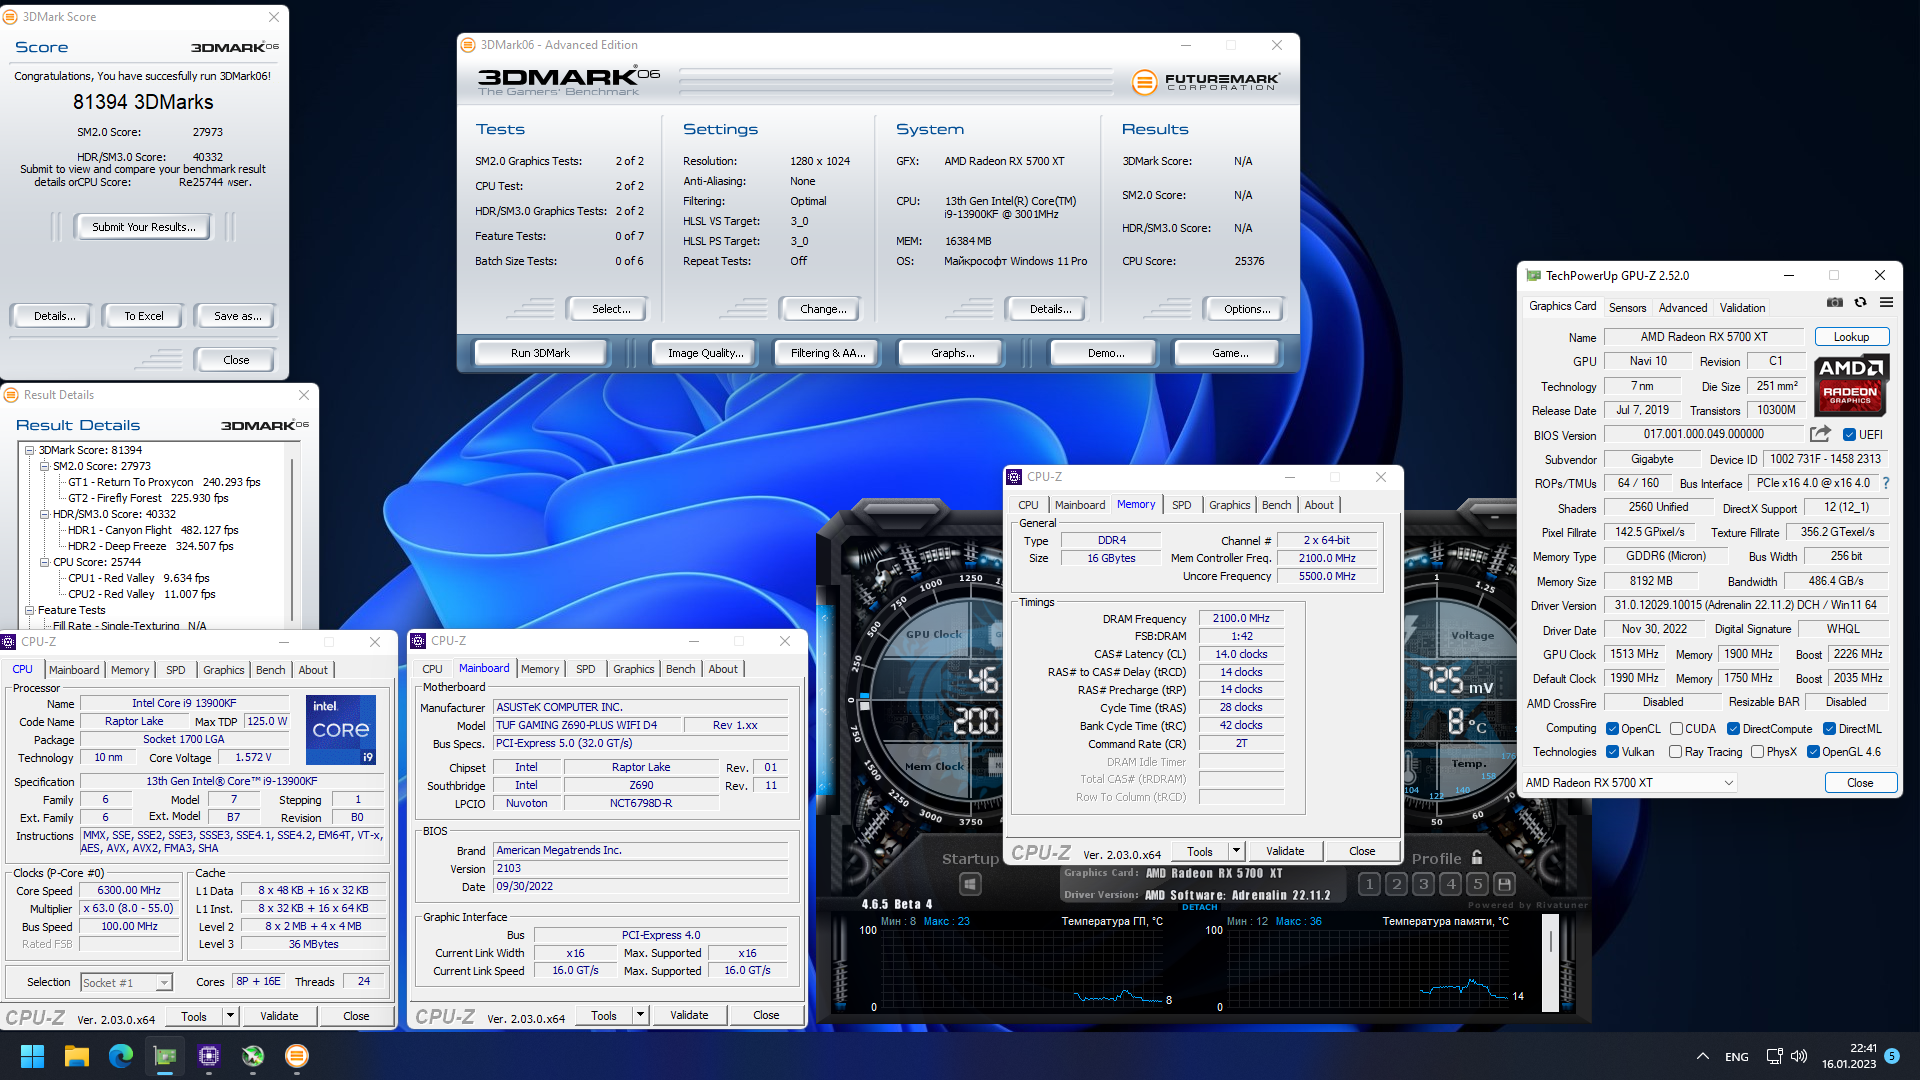Screen dimensions: 1920x1080
Task: Toggle CUDA checkbox in GPU-Z
Action: point(1676,729)
